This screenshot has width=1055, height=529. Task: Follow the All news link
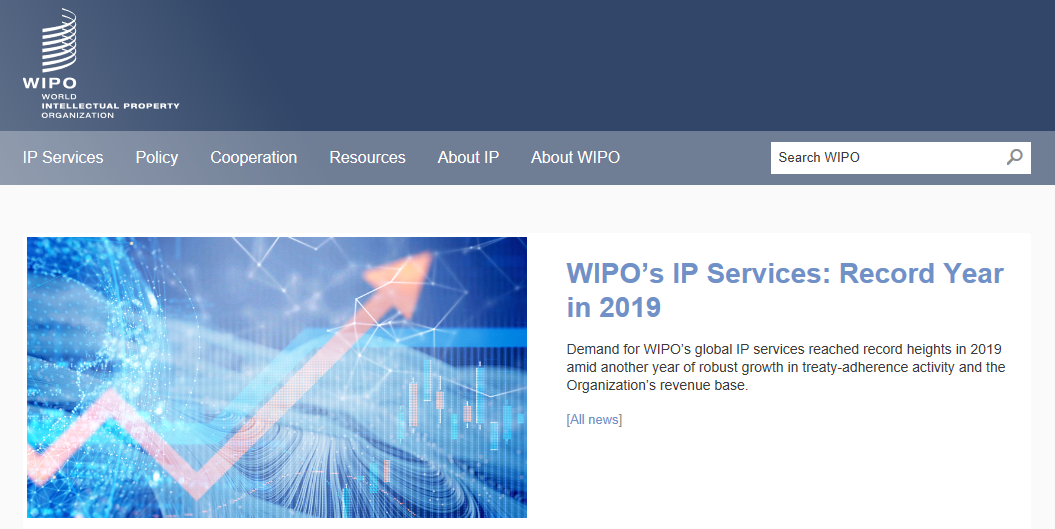(594, 419)
